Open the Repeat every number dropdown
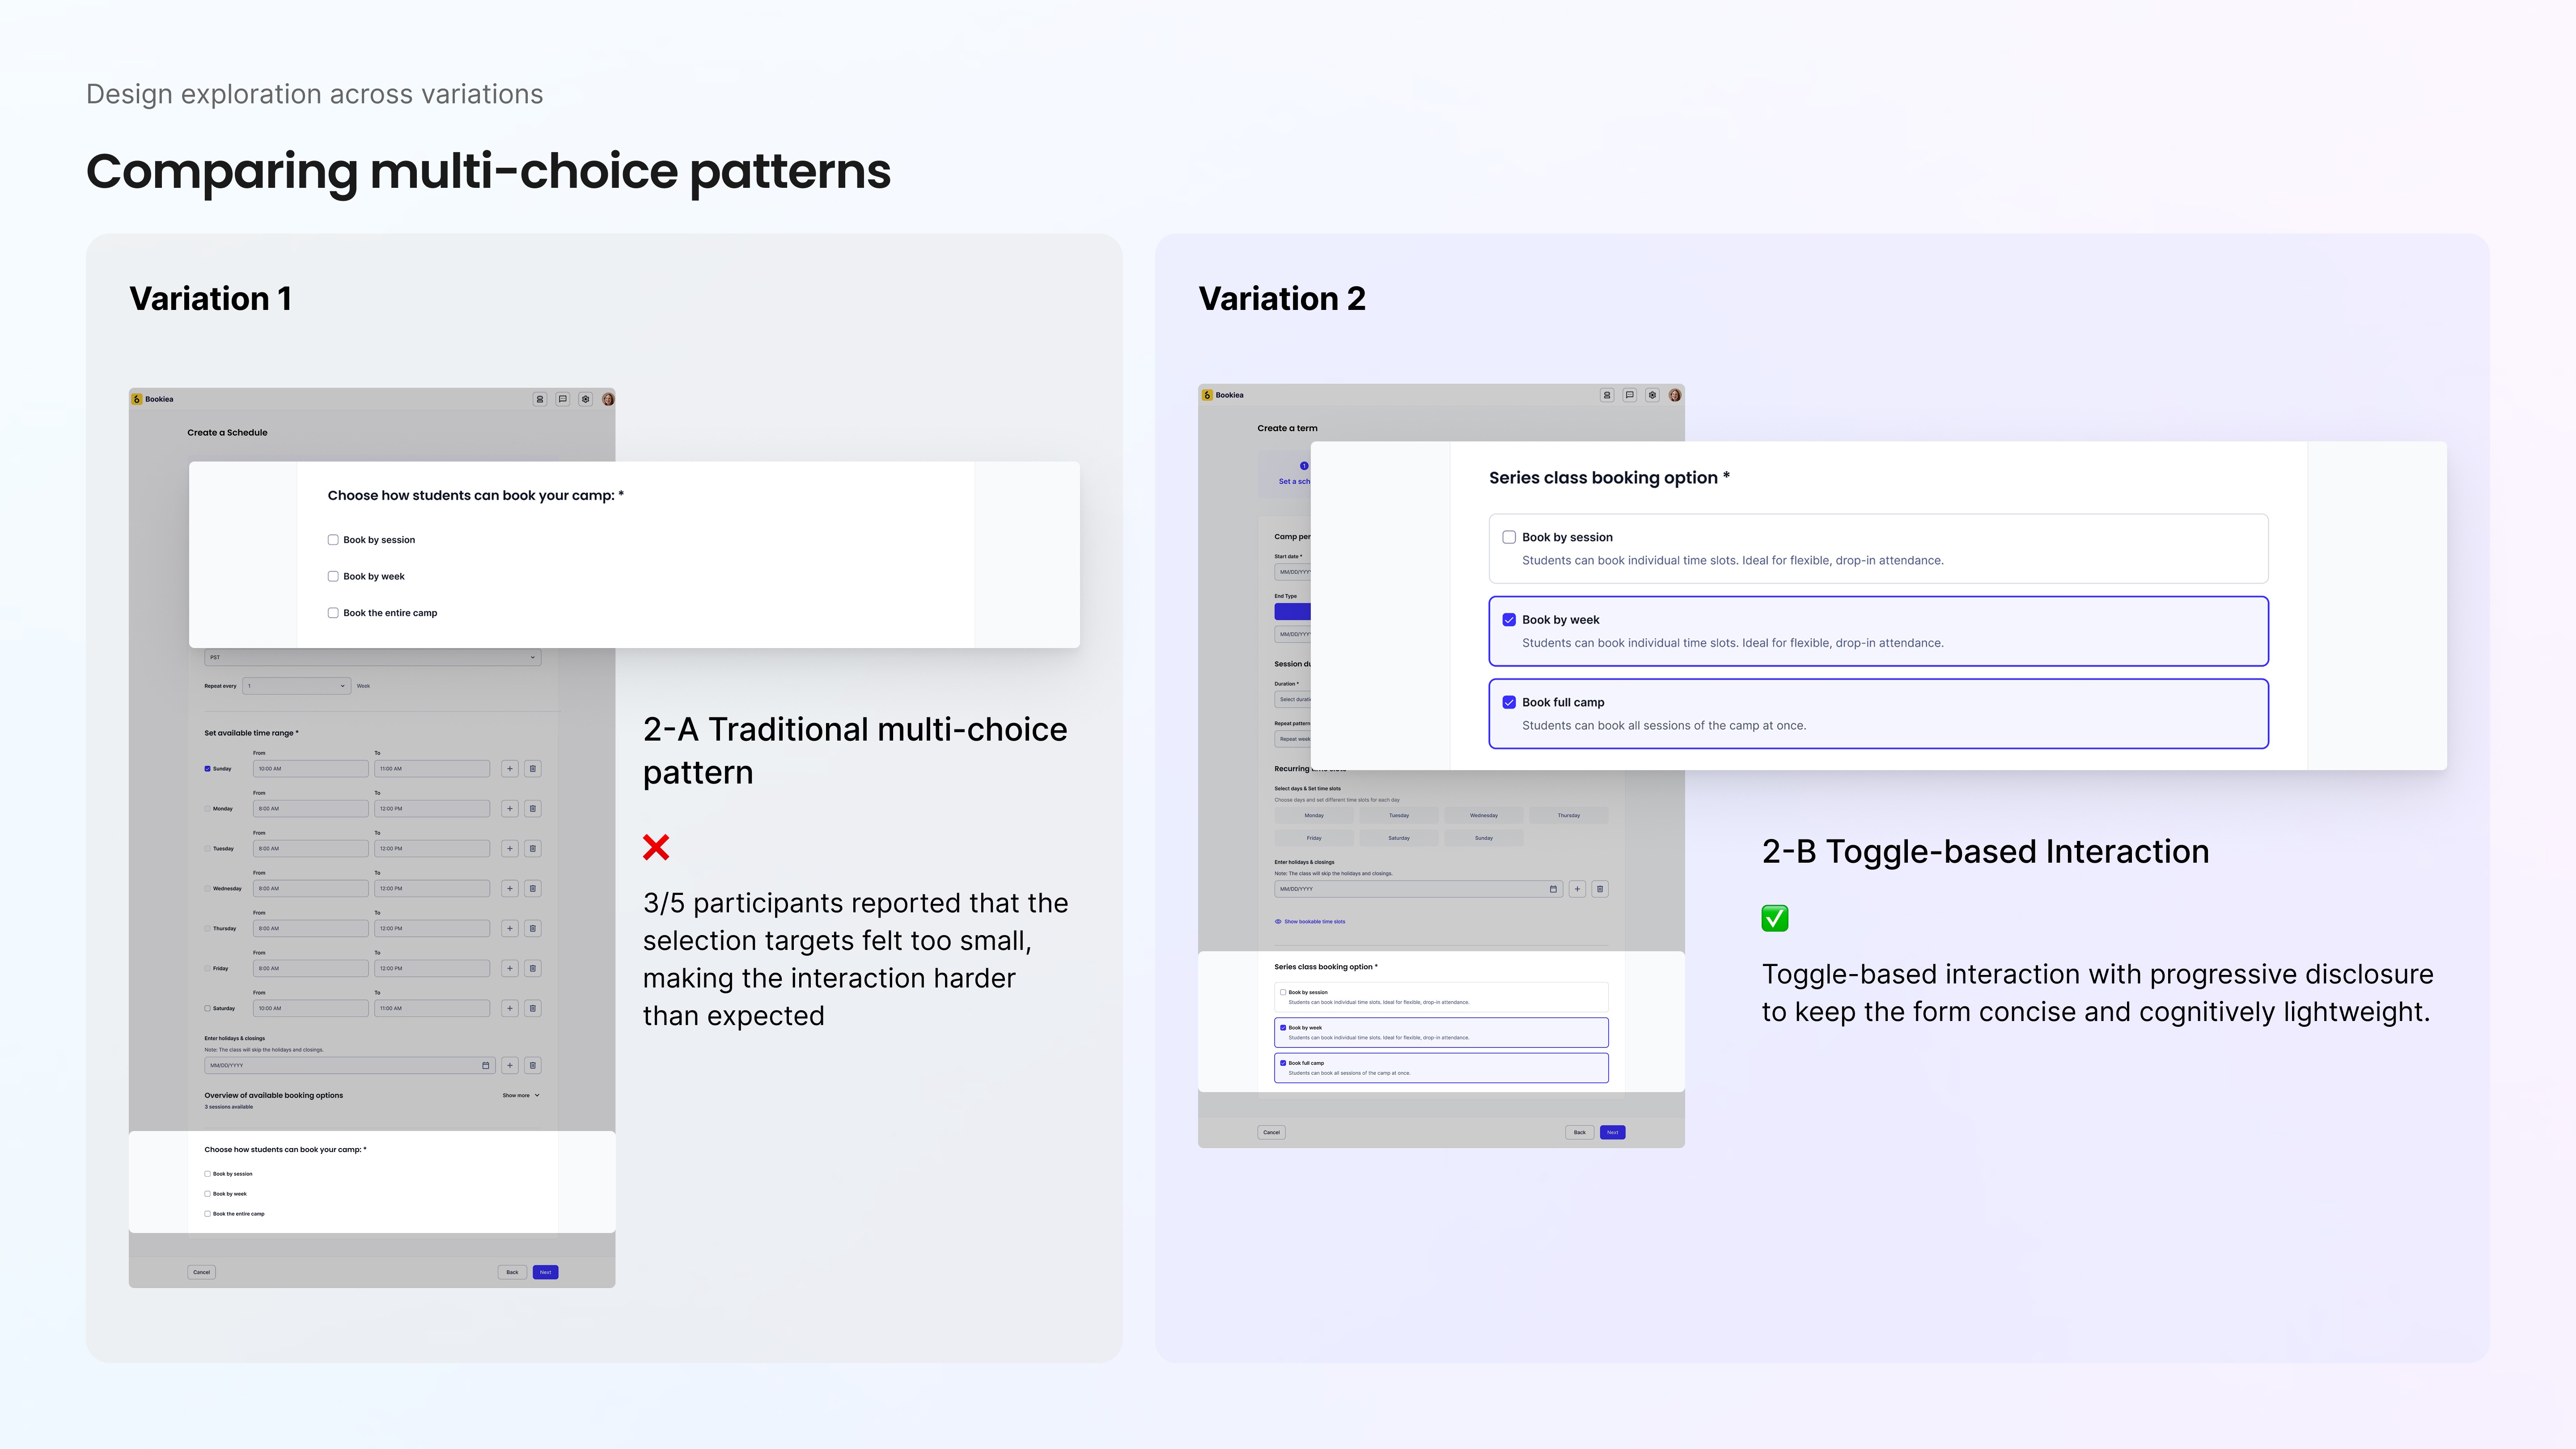2576x1449 pixels. click(x=296, y=686)
